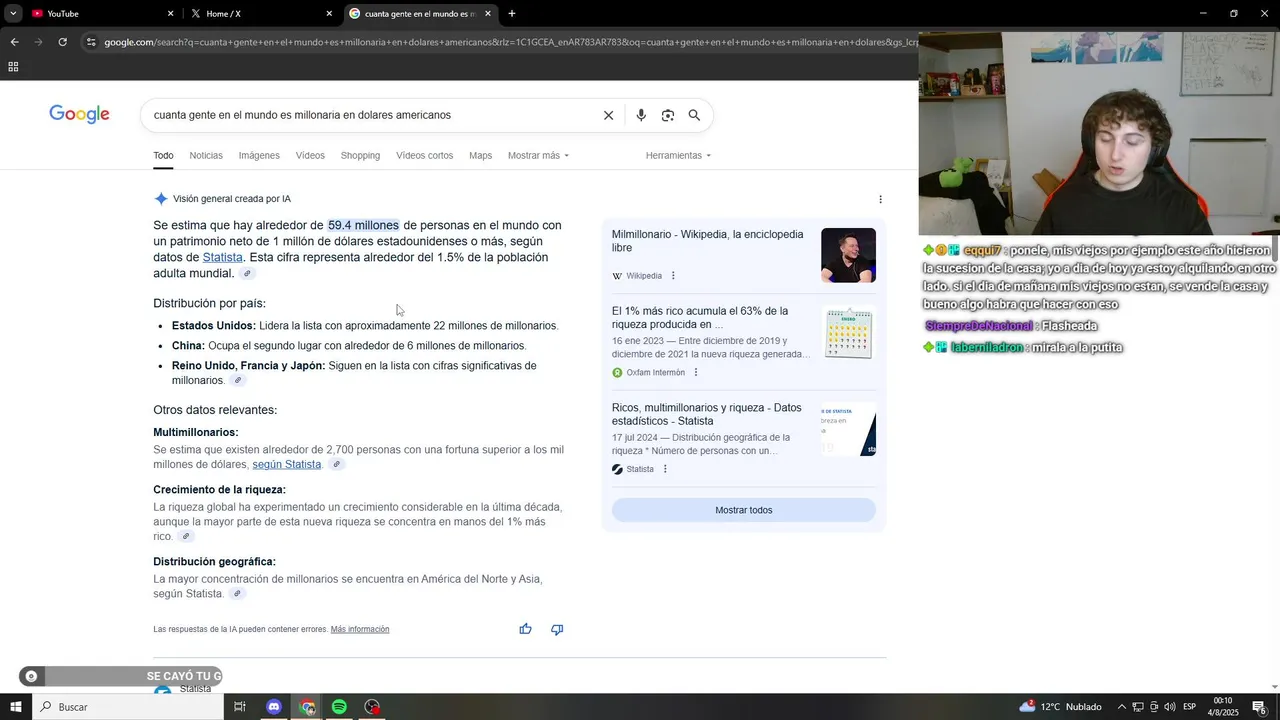Click Wikipedia result thumbnail image
This screenshot has width=1280, height=720.
coord(848,255)
